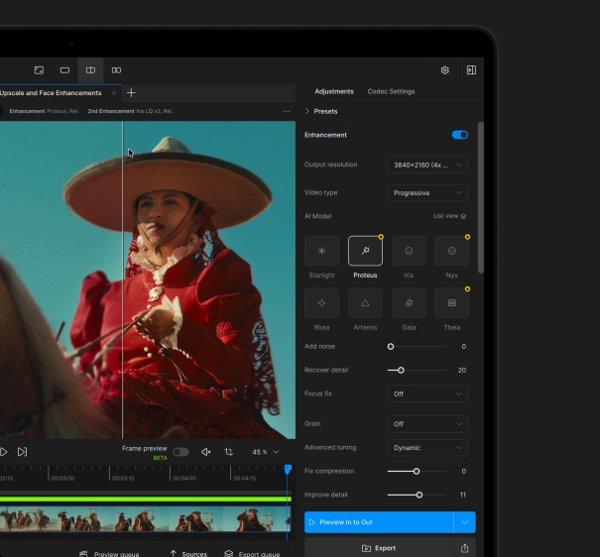This screenshot has width=600, height=557.
Task: Select the Rhea AI model tile
Action: (322, 303)
